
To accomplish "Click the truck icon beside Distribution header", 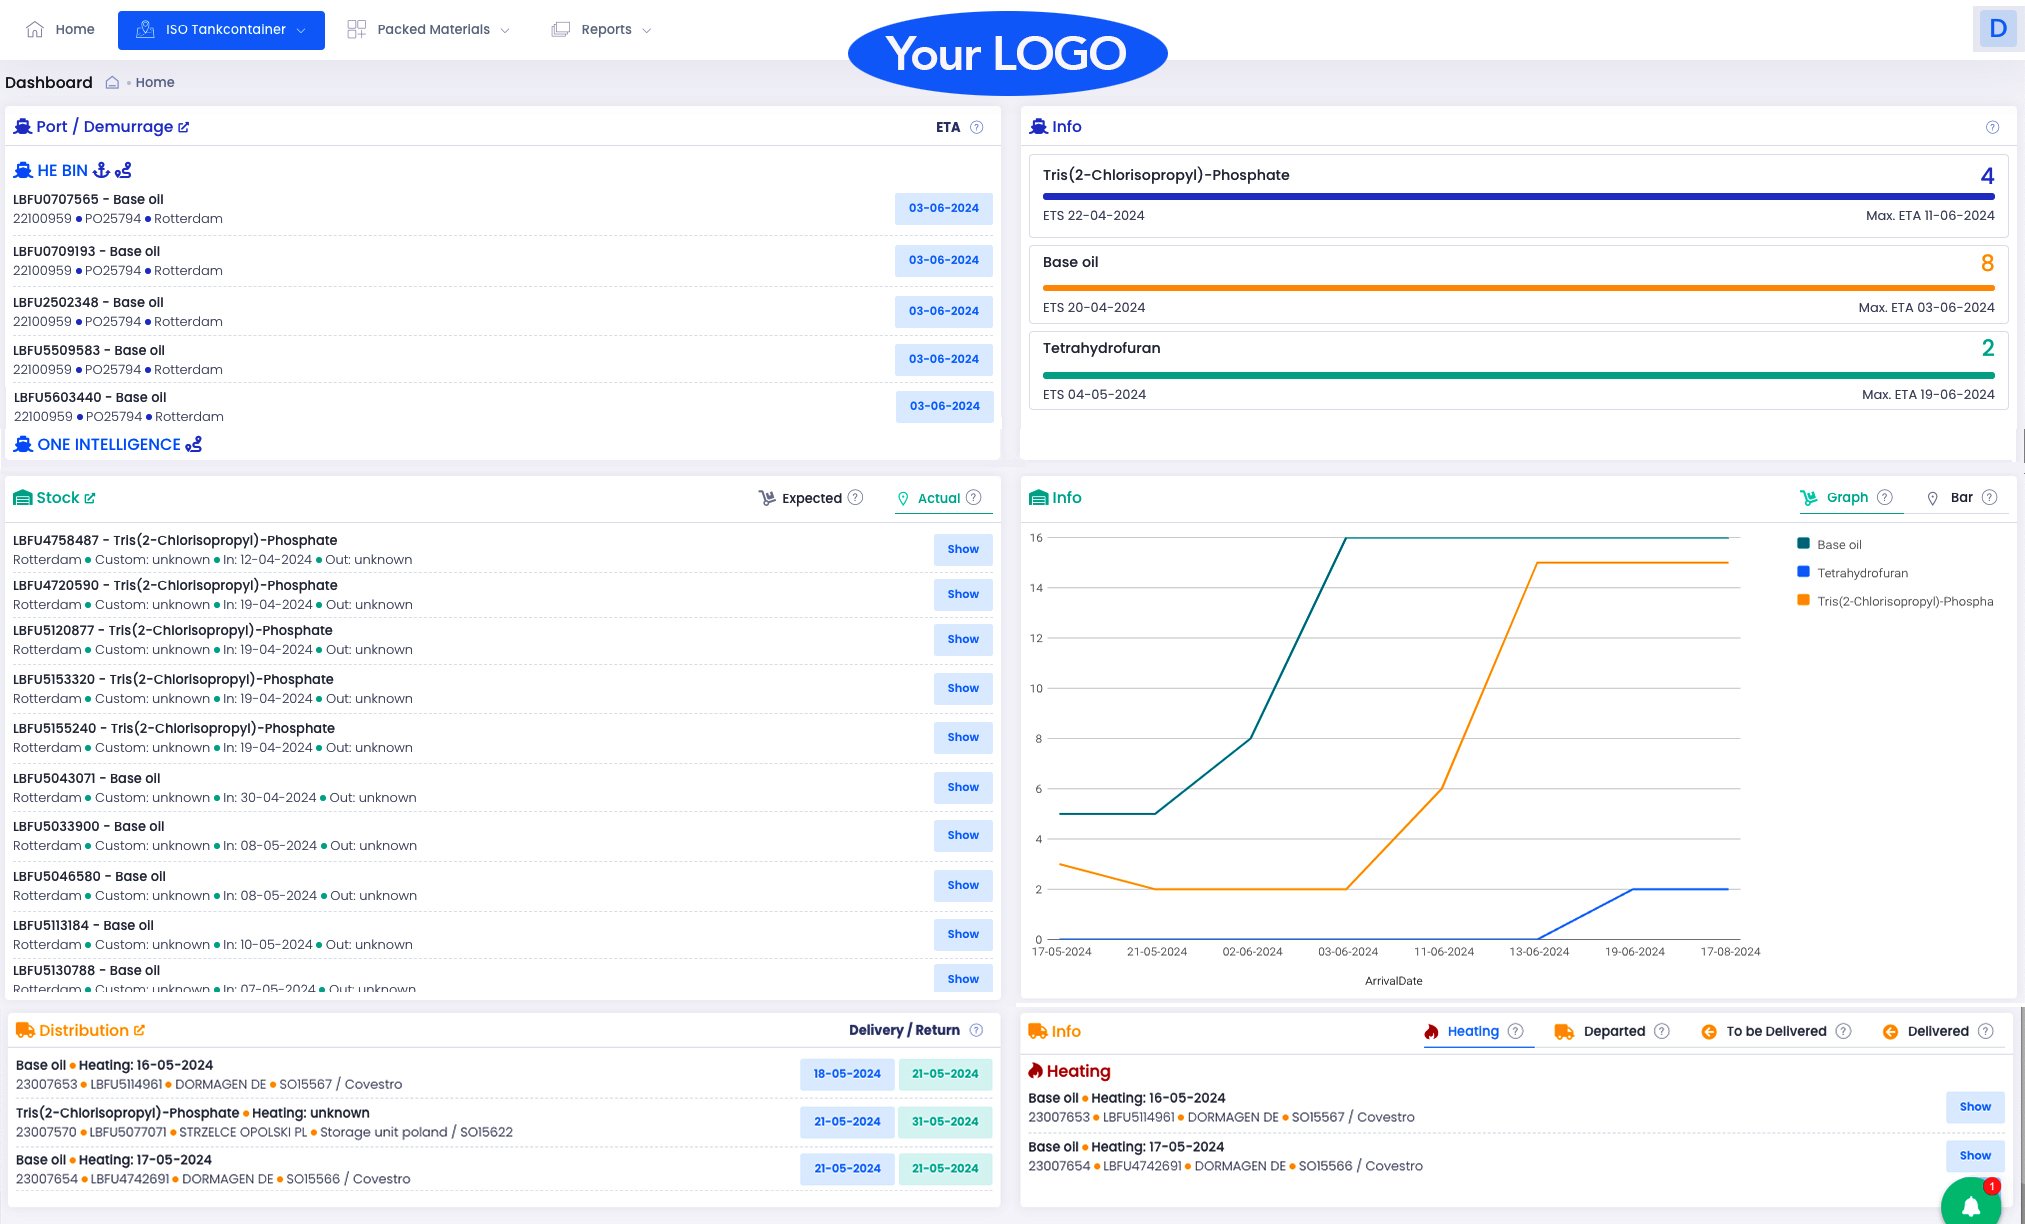I will 24,1030.
